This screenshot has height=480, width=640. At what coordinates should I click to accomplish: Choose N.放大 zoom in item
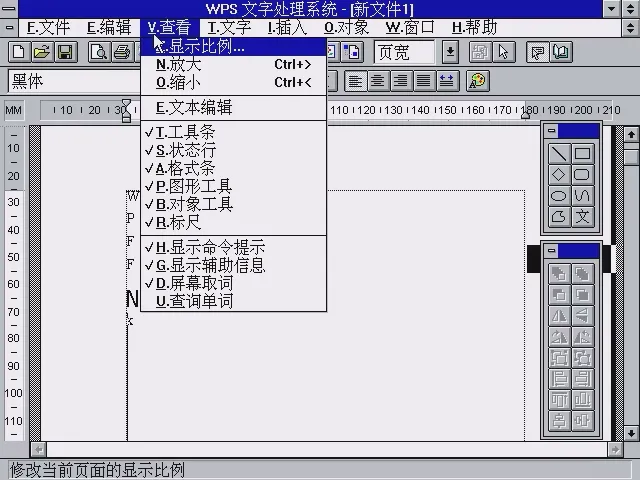[x=233, y=64]
